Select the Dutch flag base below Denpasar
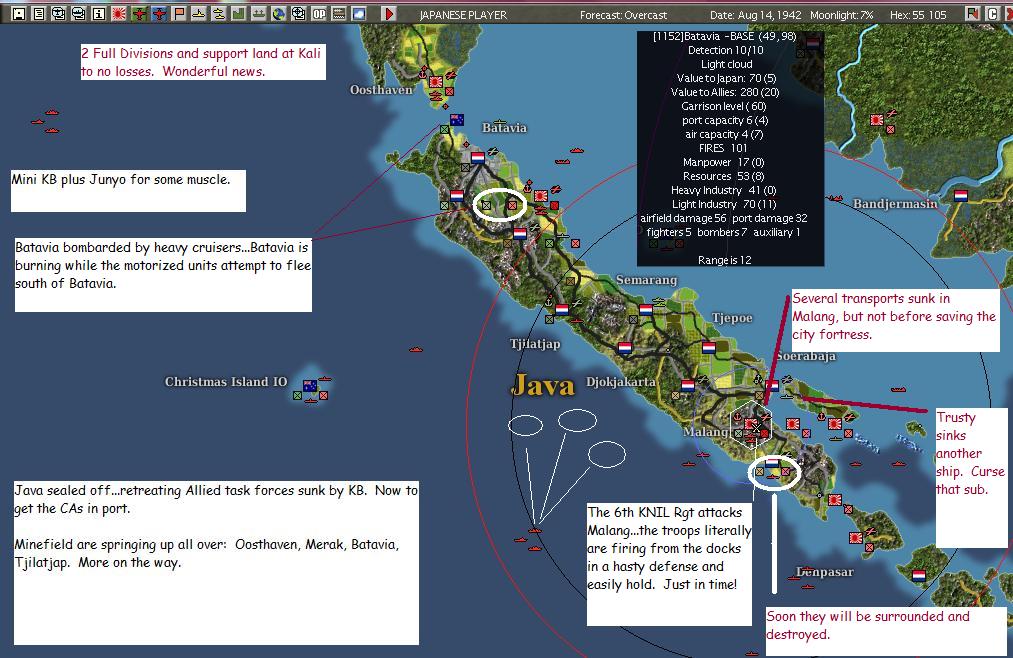1013x658 pixels. (919, 575)
